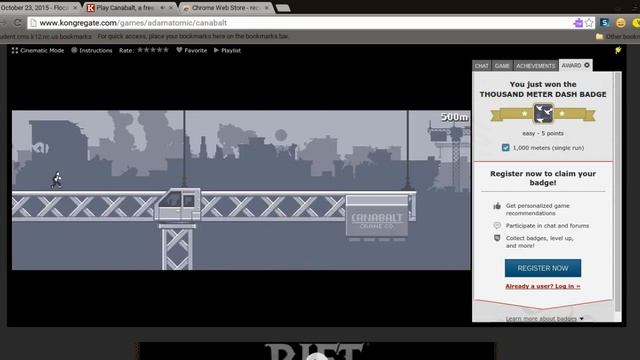Screen dimensions: 640x360
Task: Switch to the GAME tab
Action: pyautogui.click(x=502, y=66)
